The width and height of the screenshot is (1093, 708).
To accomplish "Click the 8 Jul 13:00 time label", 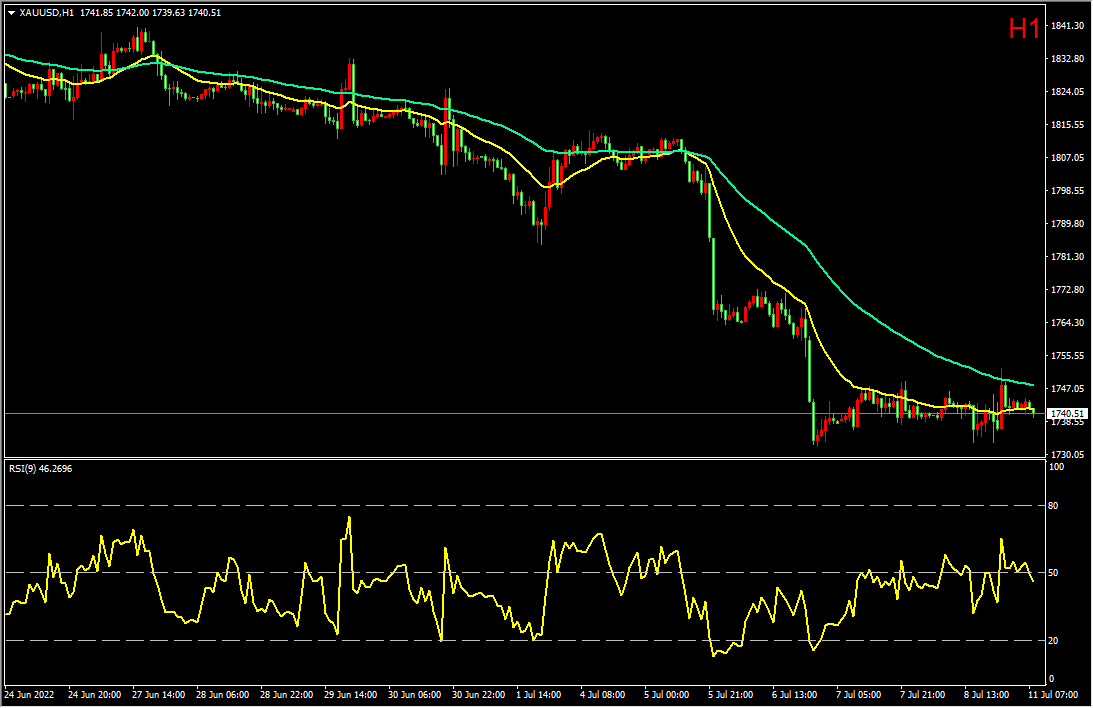I will (x=987, y=695).
